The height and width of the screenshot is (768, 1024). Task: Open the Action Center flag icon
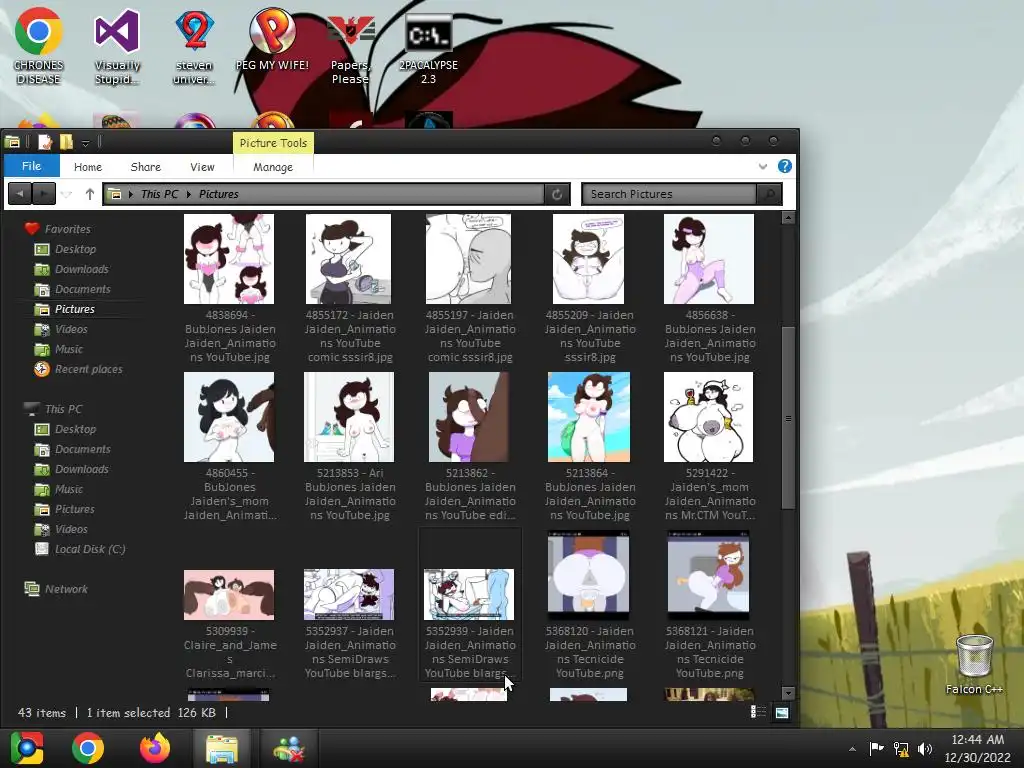pos(876,748)
